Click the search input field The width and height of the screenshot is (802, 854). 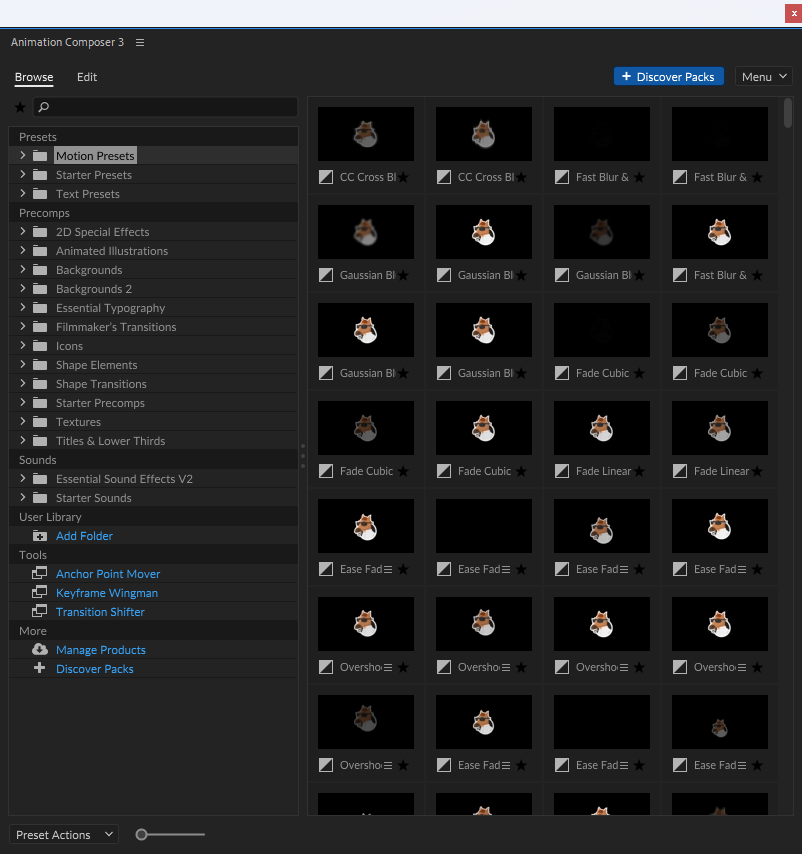166,107
